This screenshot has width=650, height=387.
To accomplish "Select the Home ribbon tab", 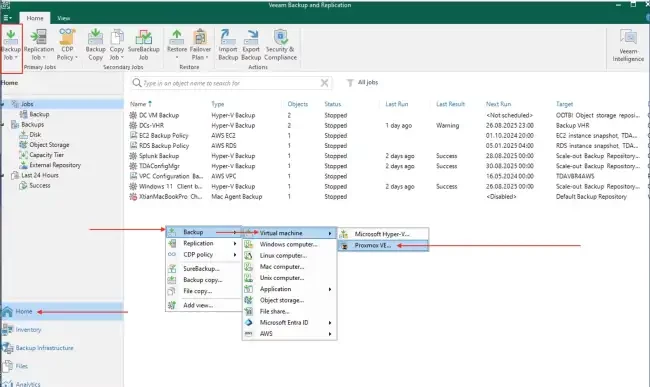I will coord(35,18).
